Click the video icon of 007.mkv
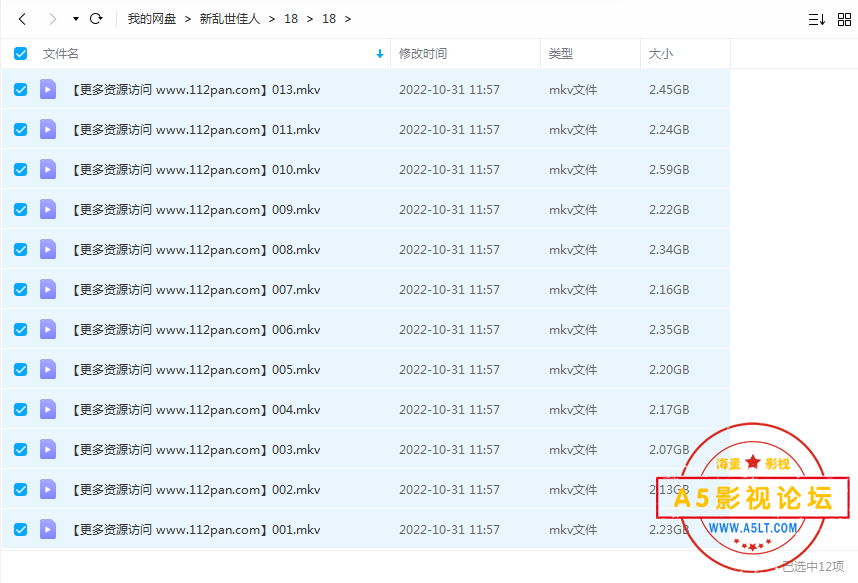858x583 pixels. [x=48, y=290]
